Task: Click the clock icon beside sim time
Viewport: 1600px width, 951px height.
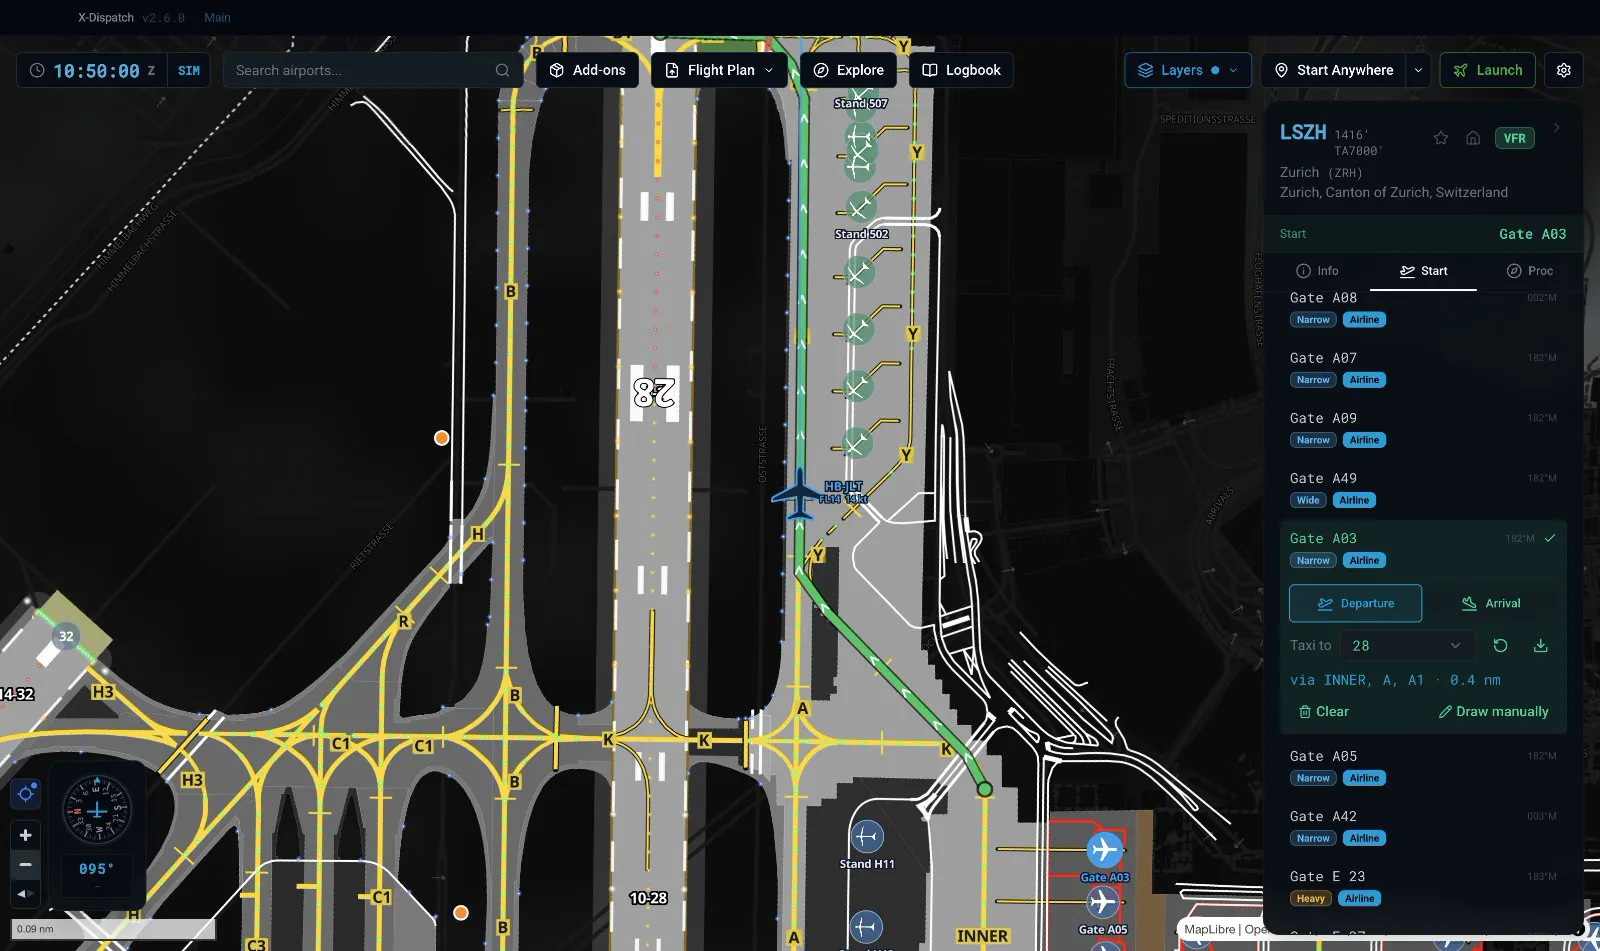Action: (37, 71)
